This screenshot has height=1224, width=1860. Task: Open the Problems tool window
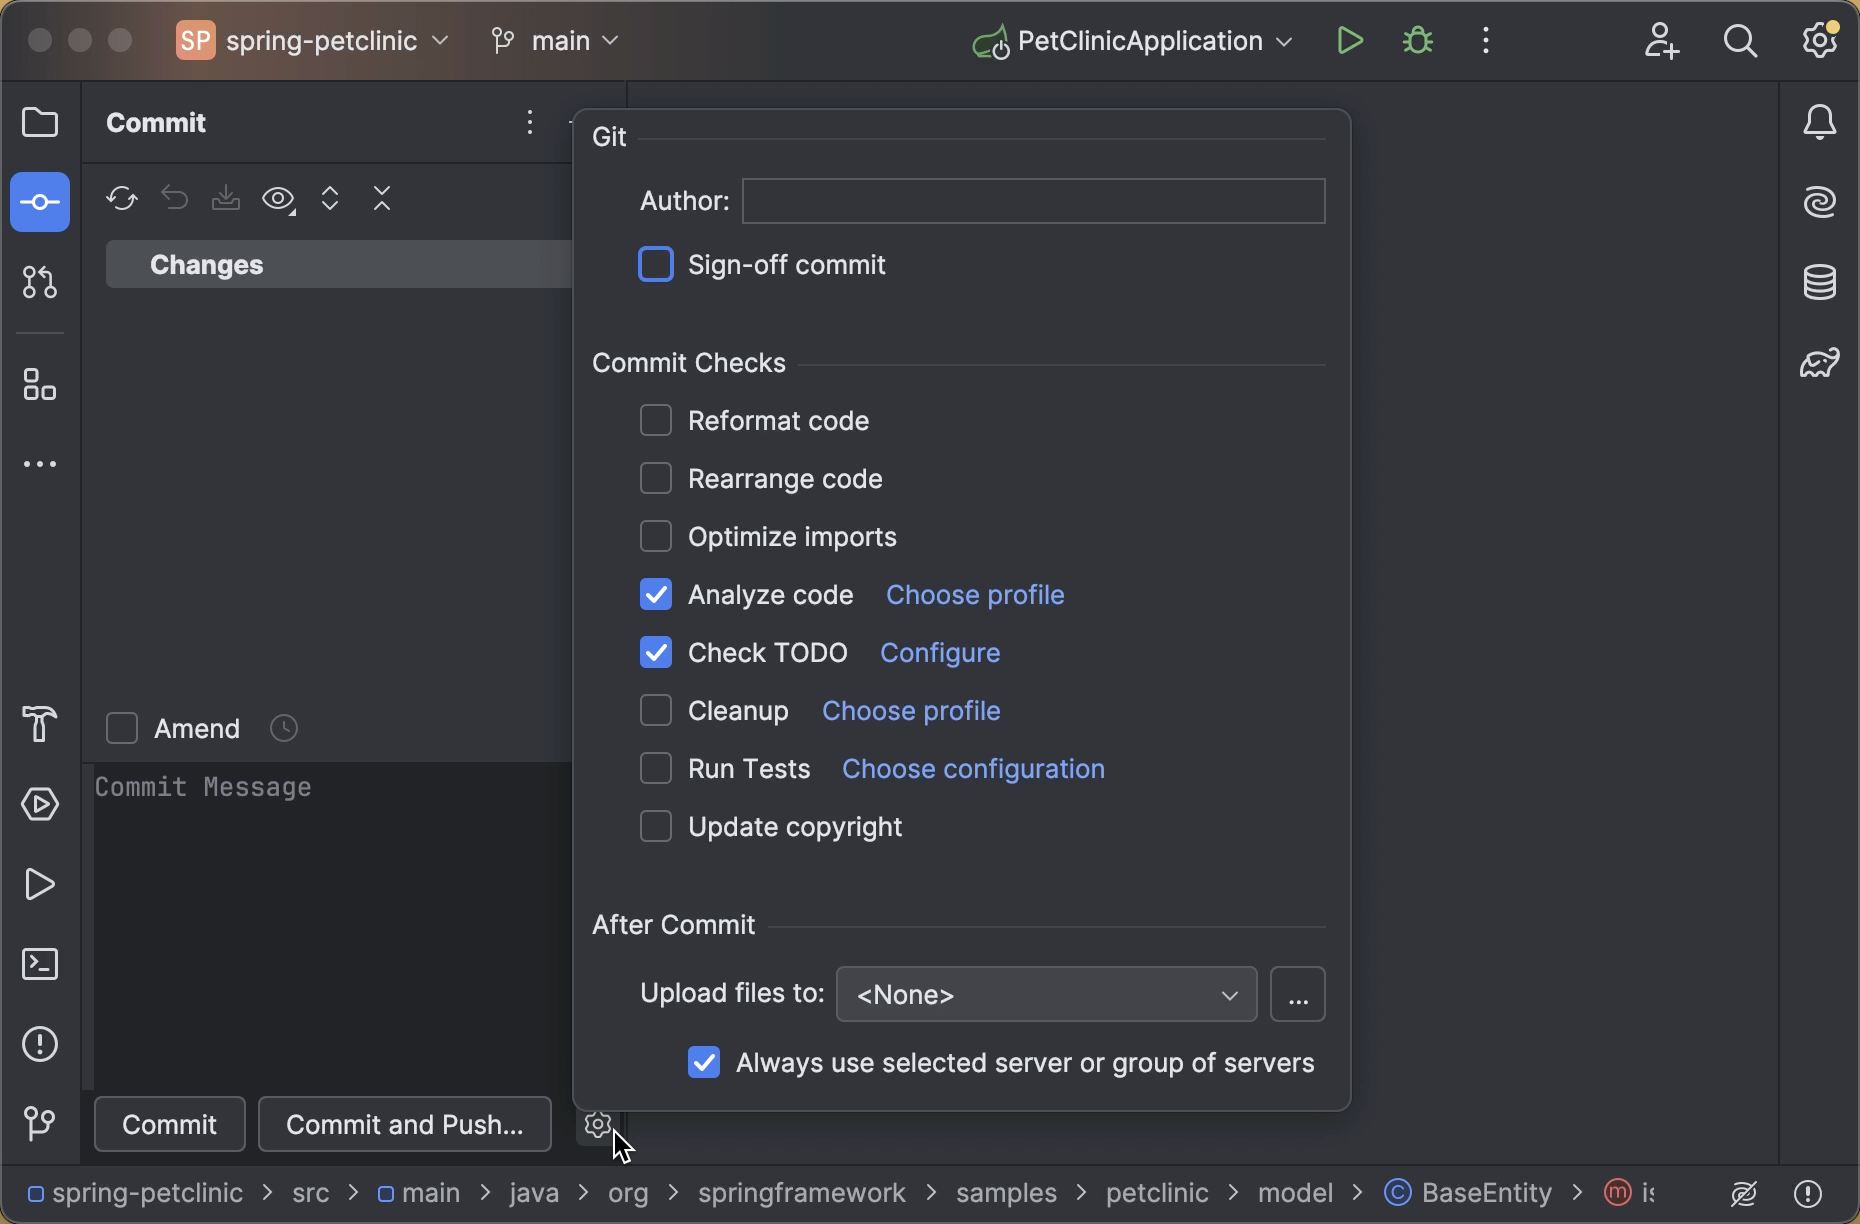click(x=39, y=1044)
